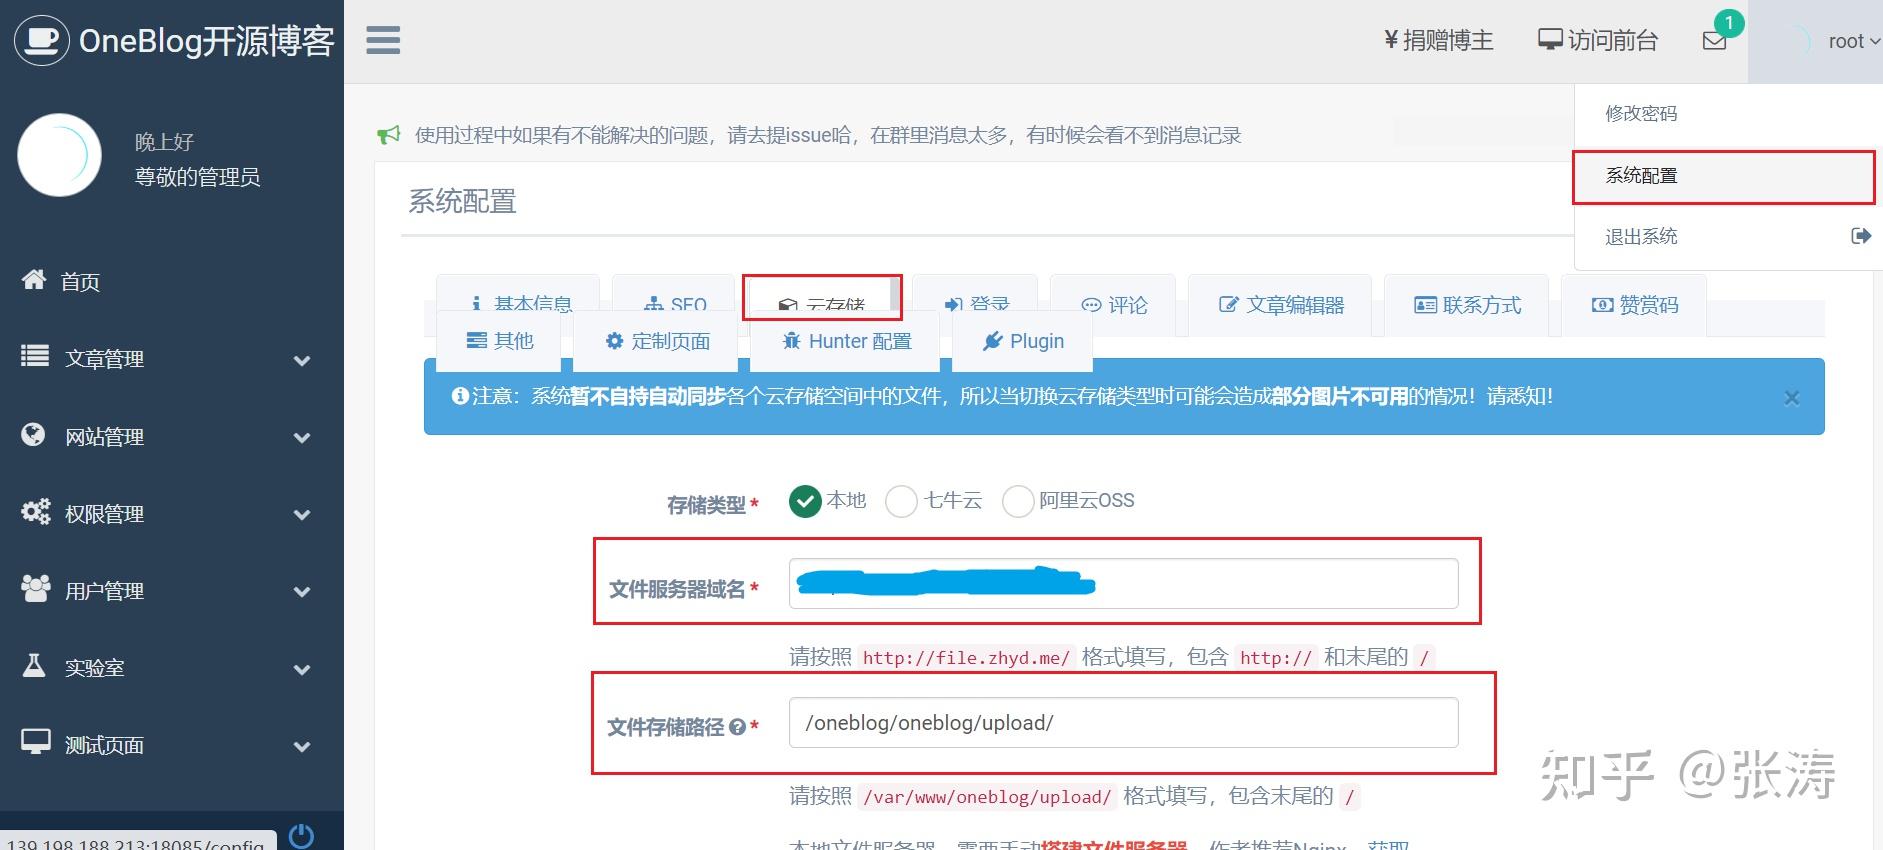Click the OneBlog开源博客 title text
Screen dimensions: 1883x850
coord(206,41)
